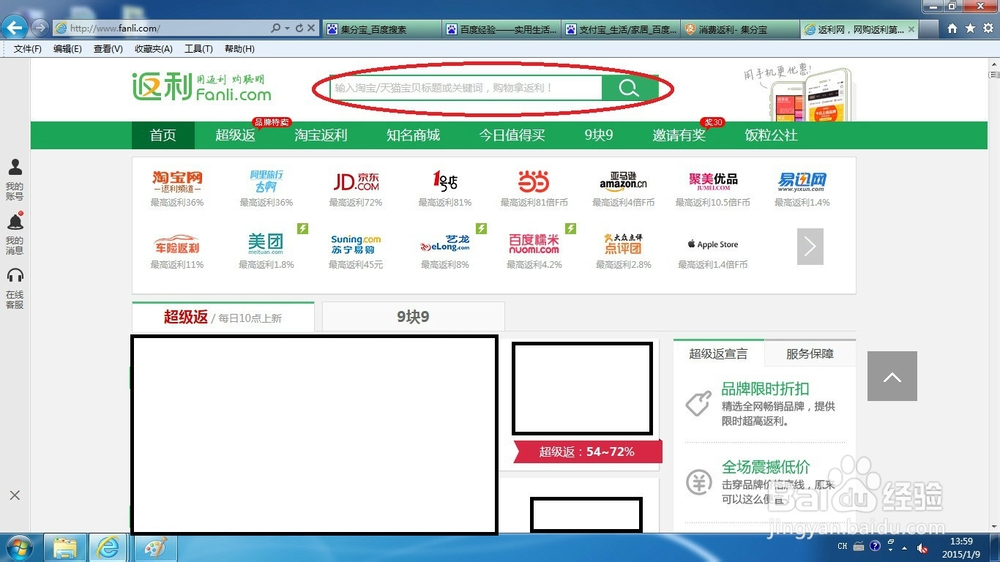Open 9块9 in green navigation bar

(x=598, y=135)
